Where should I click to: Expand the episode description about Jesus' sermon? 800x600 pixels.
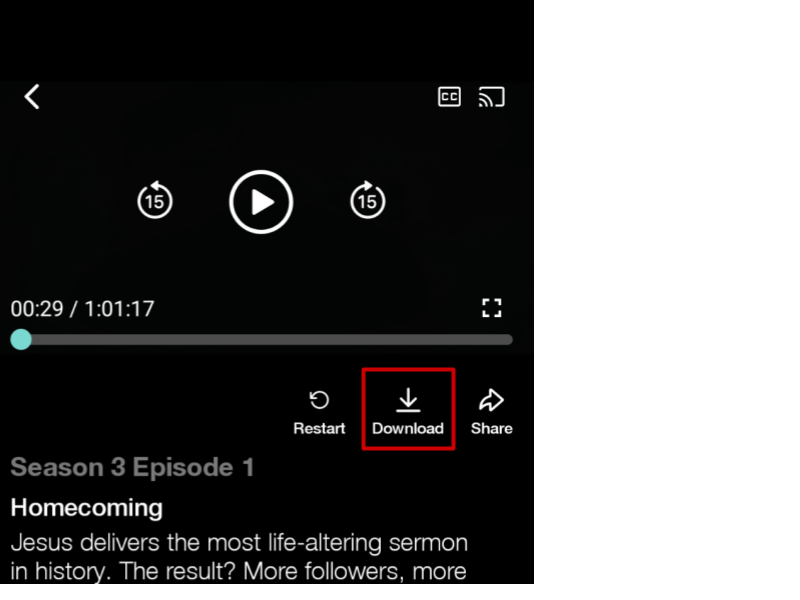coord(239,557)
